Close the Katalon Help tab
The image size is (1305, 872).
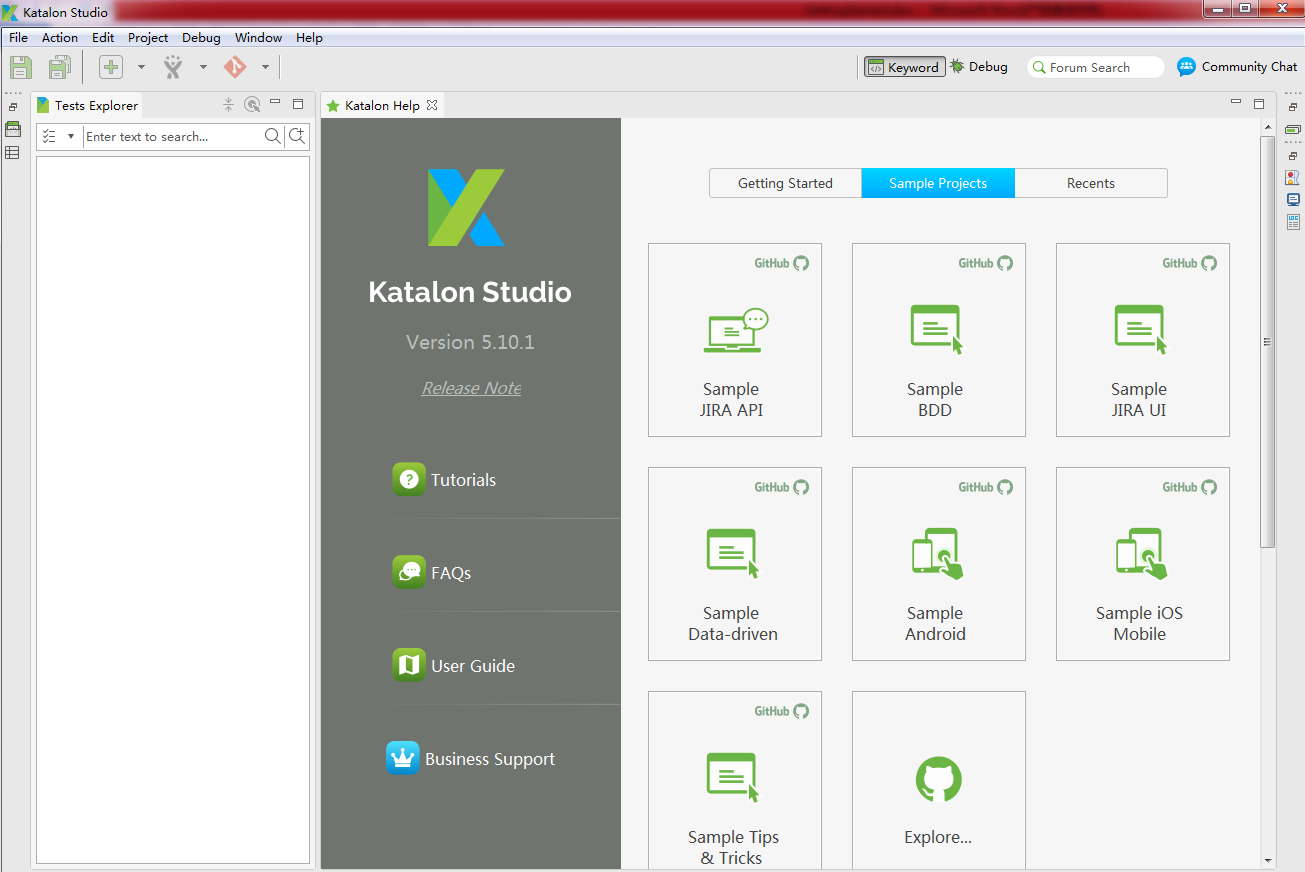pyautogui.click(x=432, y=104)
